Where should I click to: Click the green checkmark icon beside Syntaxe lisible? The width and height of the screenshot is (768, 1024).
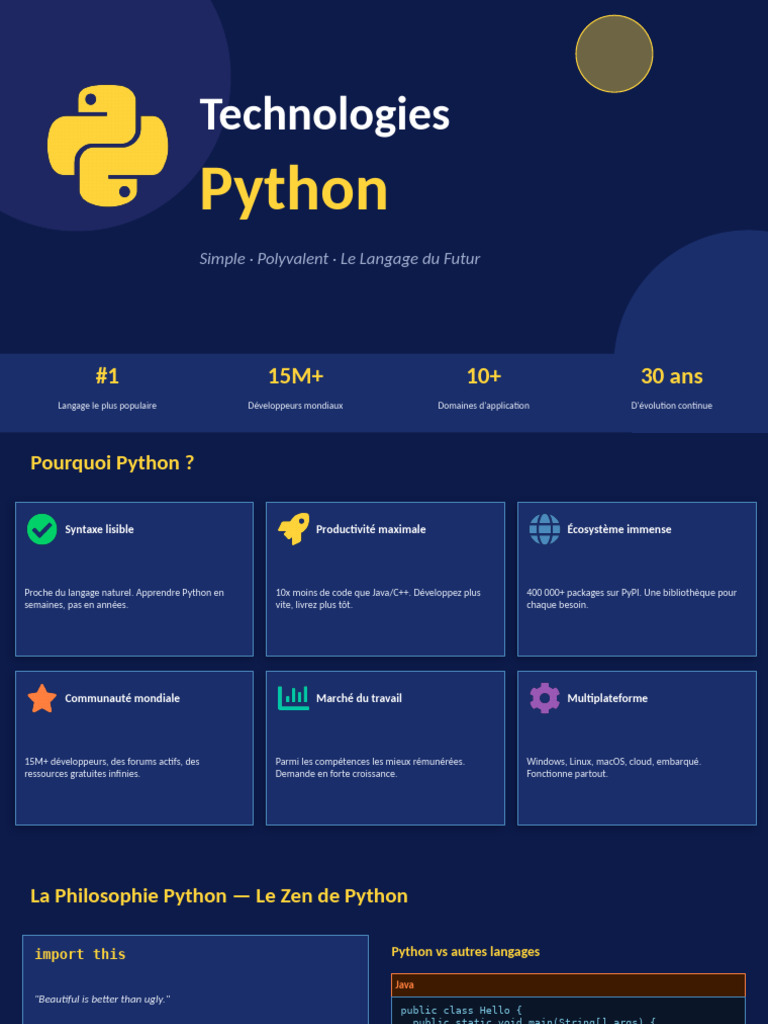[42, 529]
